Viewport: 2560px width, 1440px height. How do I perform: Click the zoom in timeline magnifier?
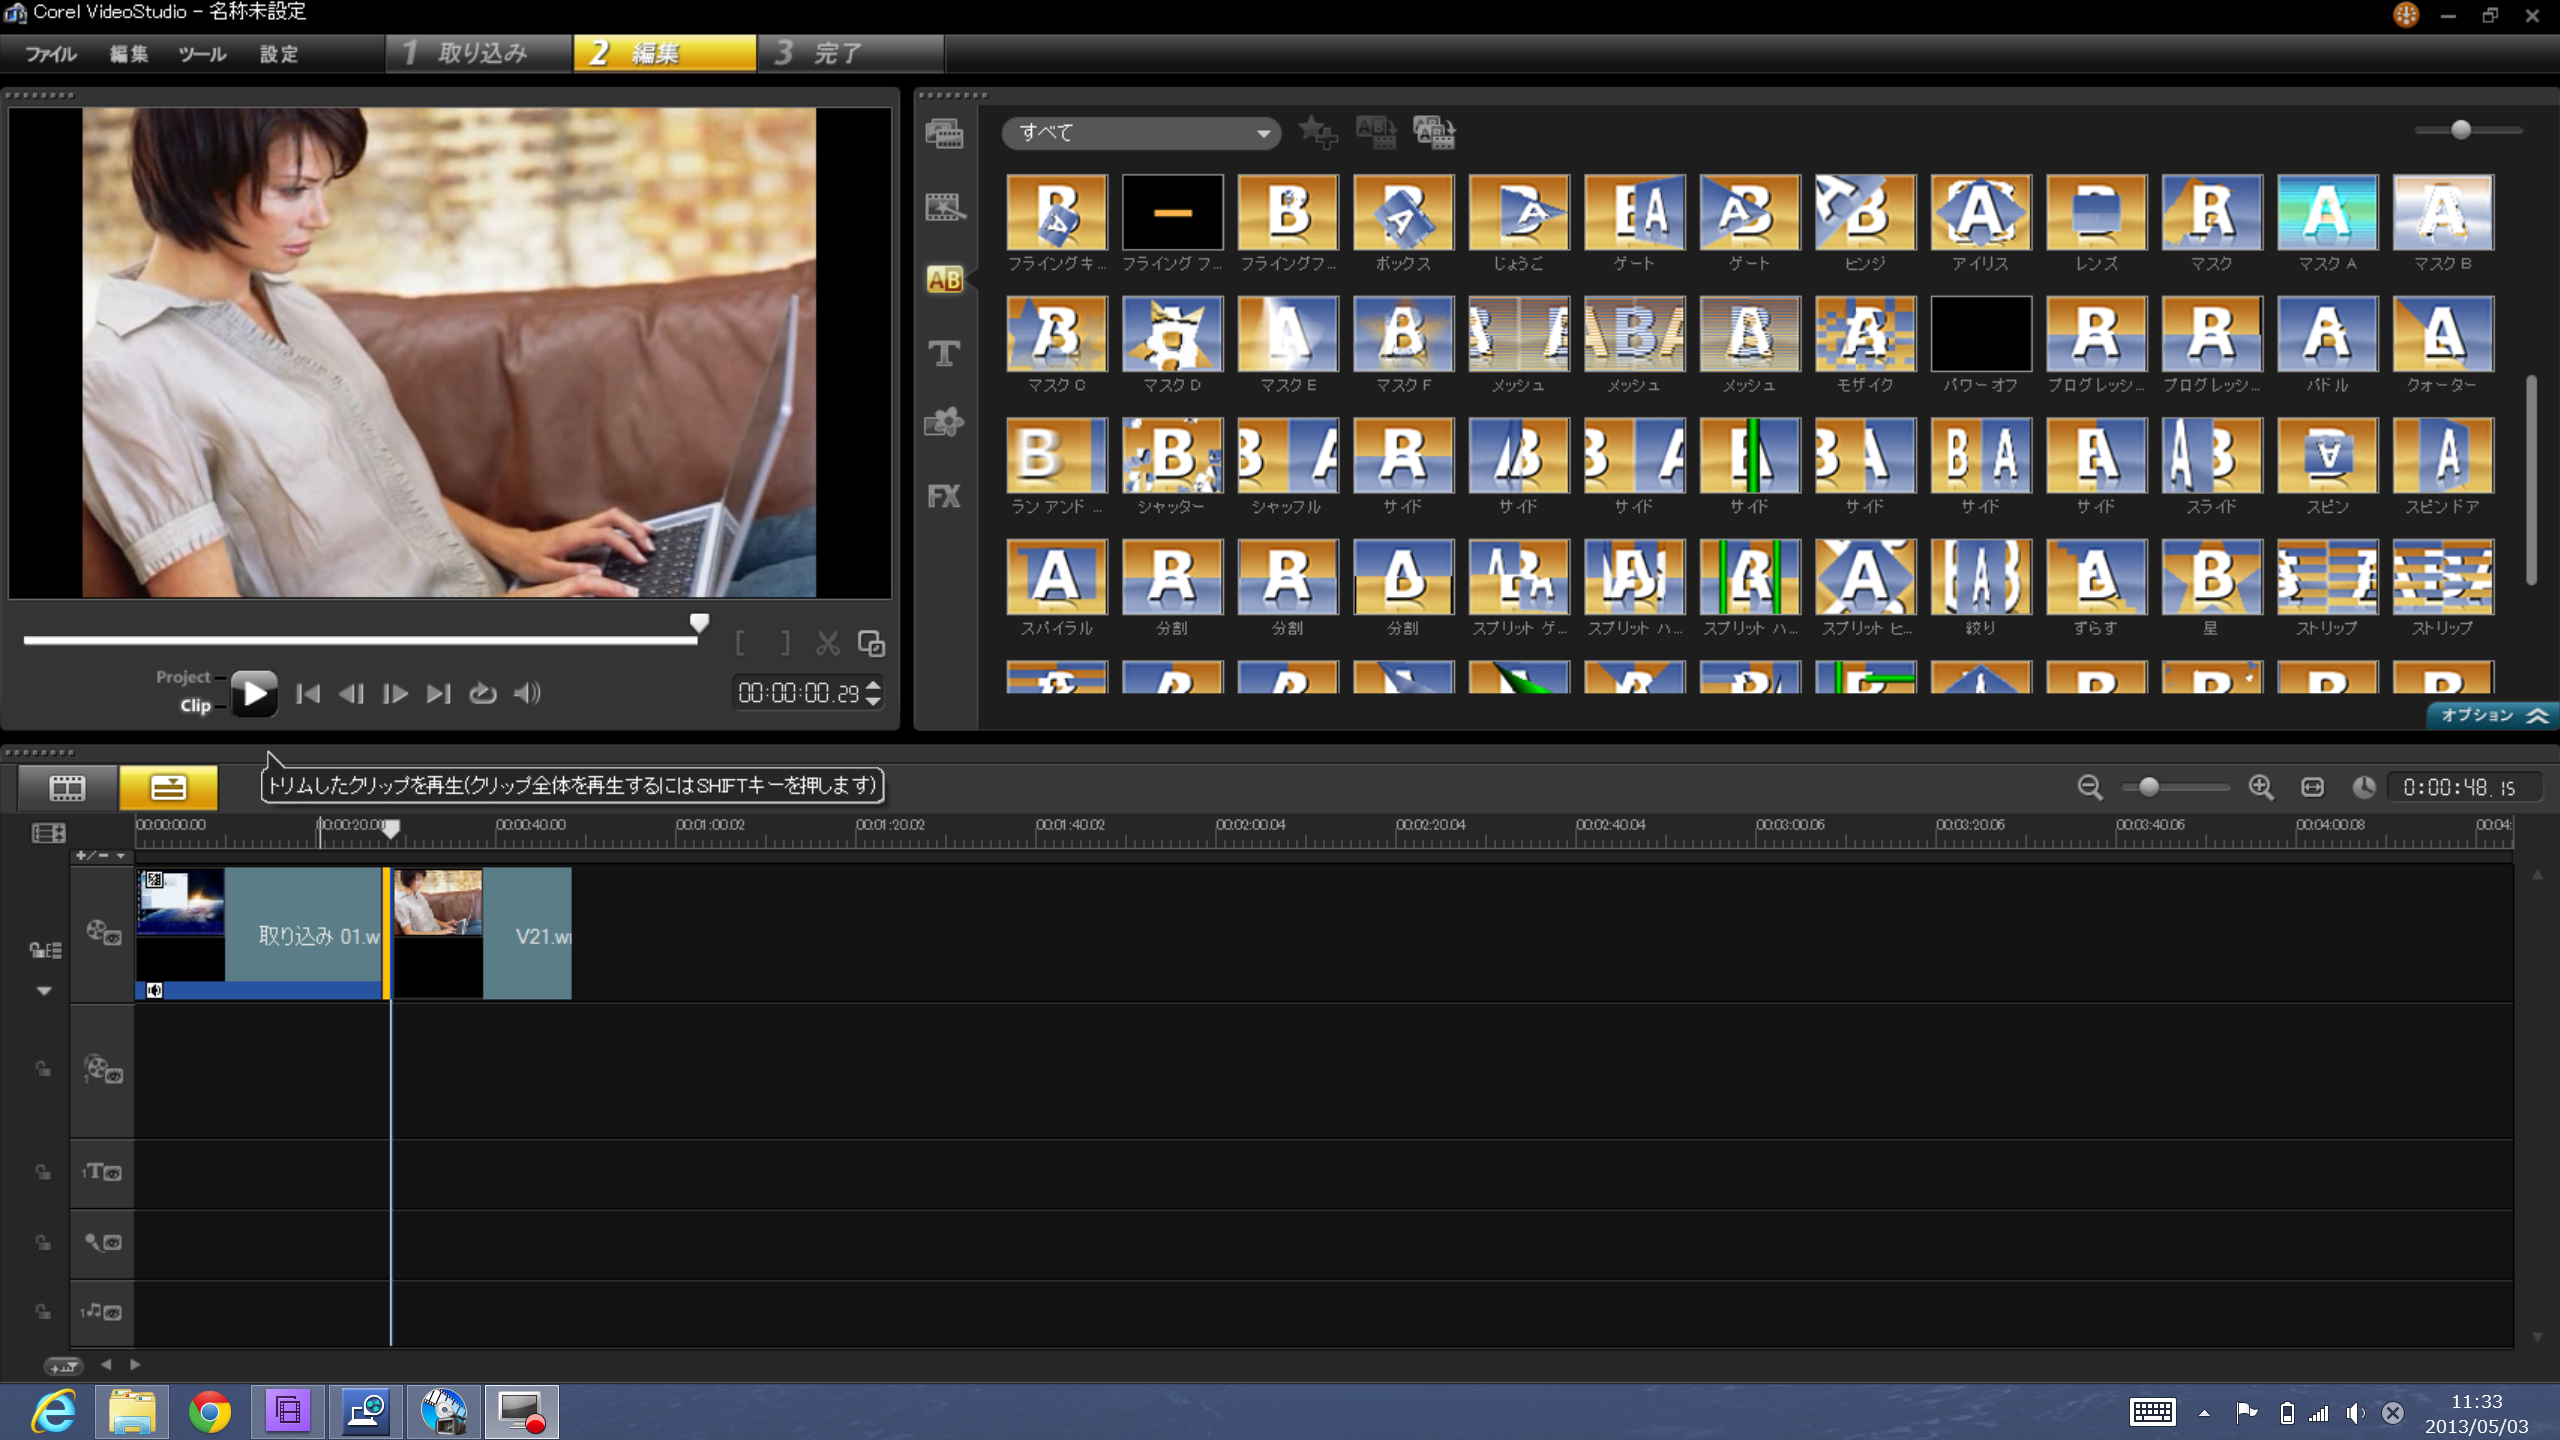tap(2260, 787)
